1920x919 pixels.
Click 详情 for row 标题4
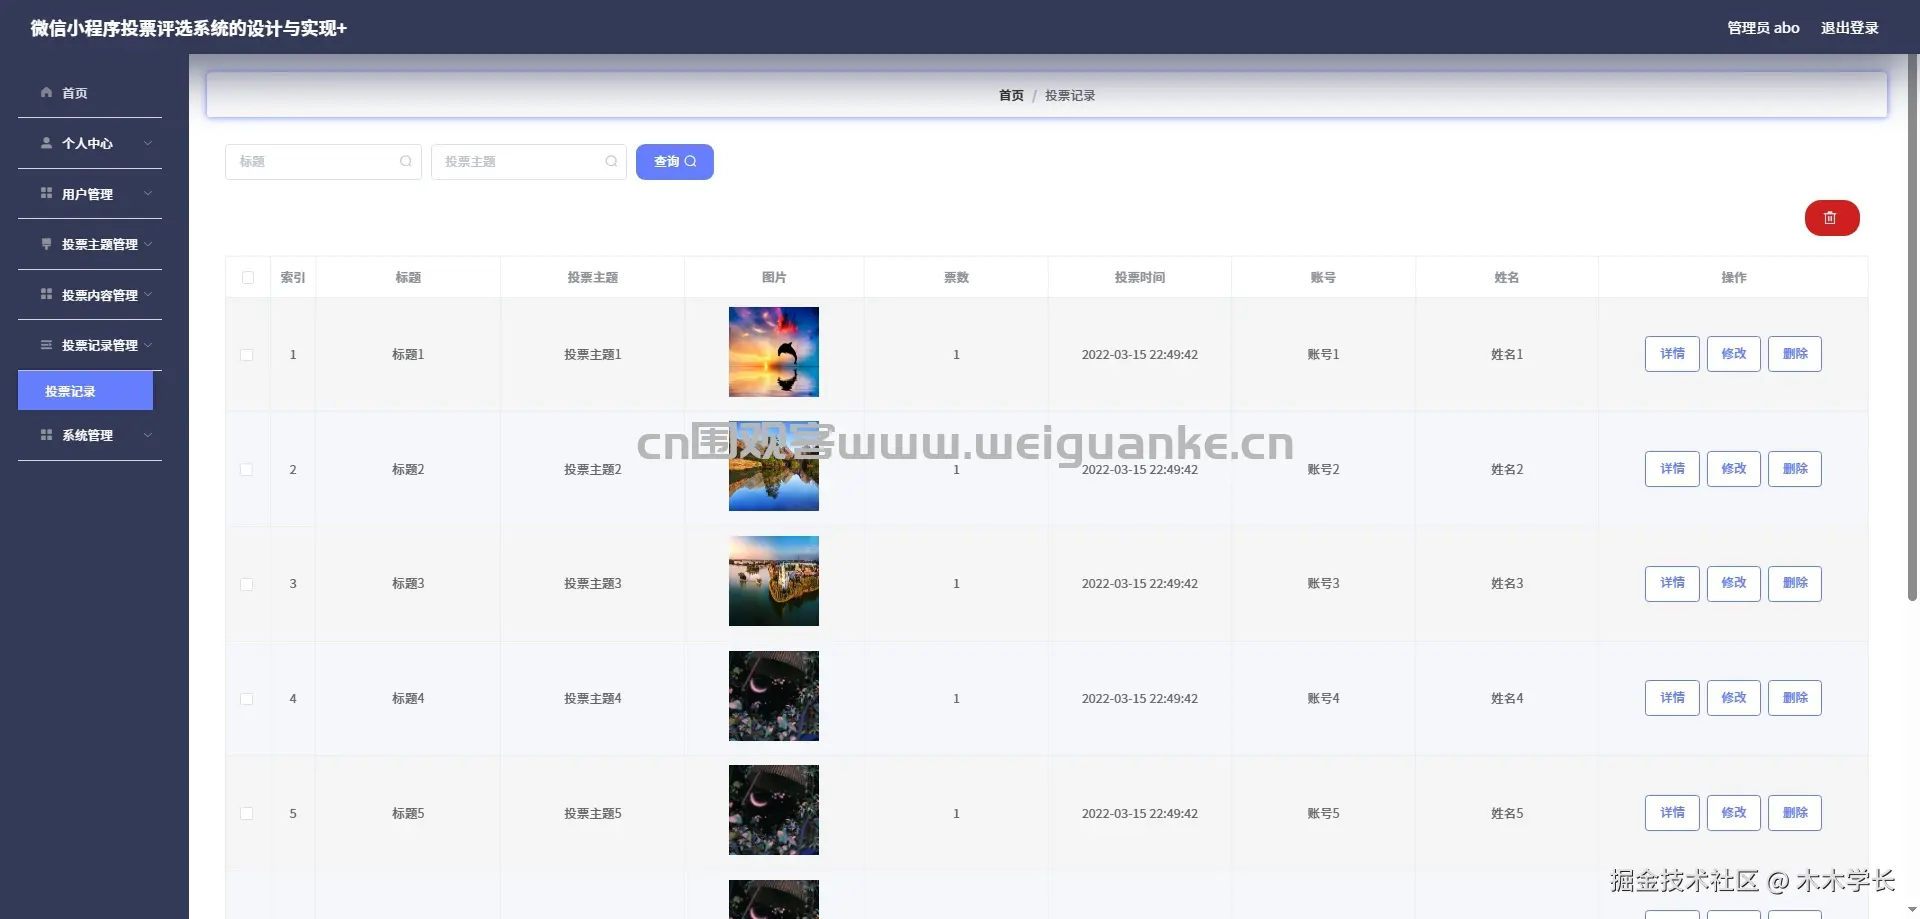[1672, 698]
